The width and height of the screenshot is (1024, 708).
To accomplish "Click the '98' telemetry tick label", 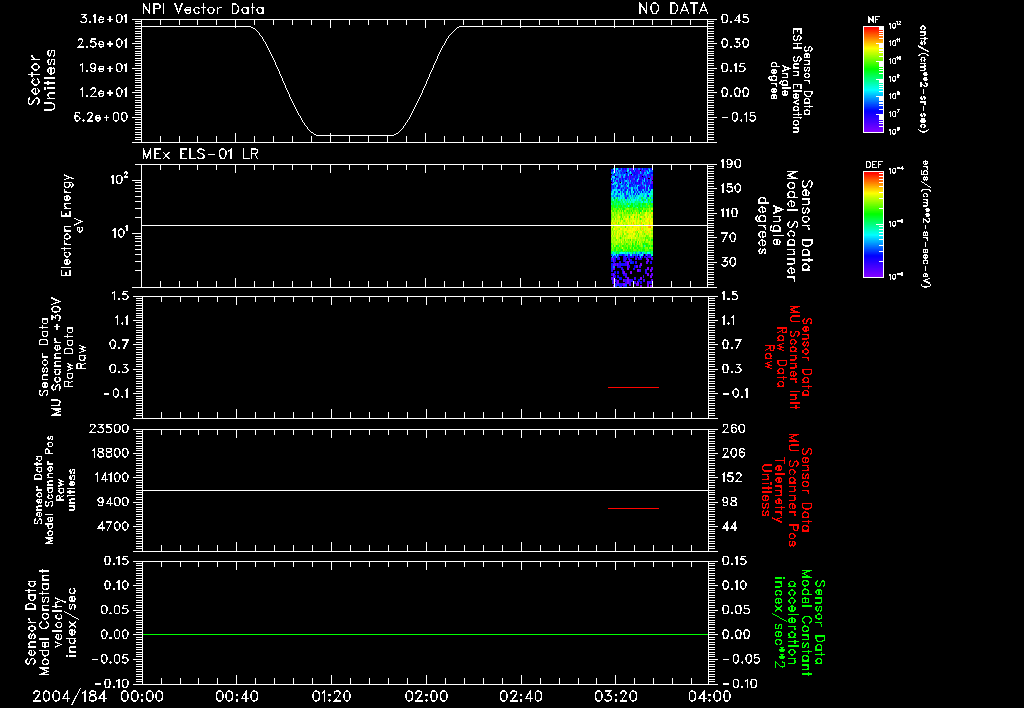I will 729,502.
